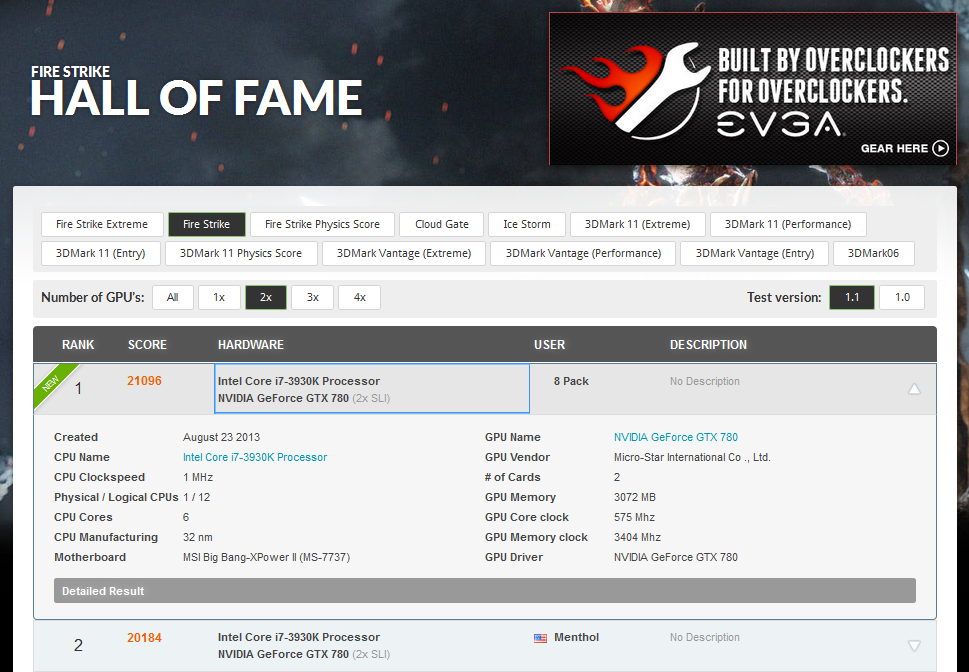The image size is (969, 672).
Task: Switch to Cloud Gate benchmark
Action: (x=442, y=224)
